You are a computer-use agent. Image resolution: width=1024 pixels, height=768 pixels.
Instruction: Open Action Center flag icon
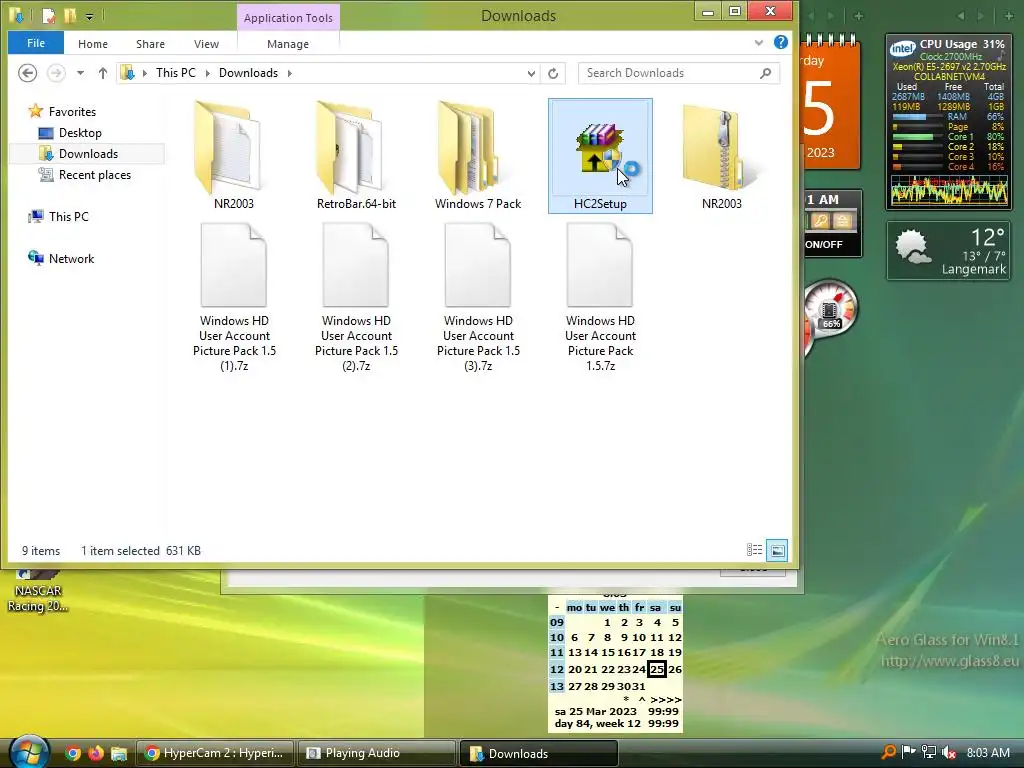pos(908,752)
